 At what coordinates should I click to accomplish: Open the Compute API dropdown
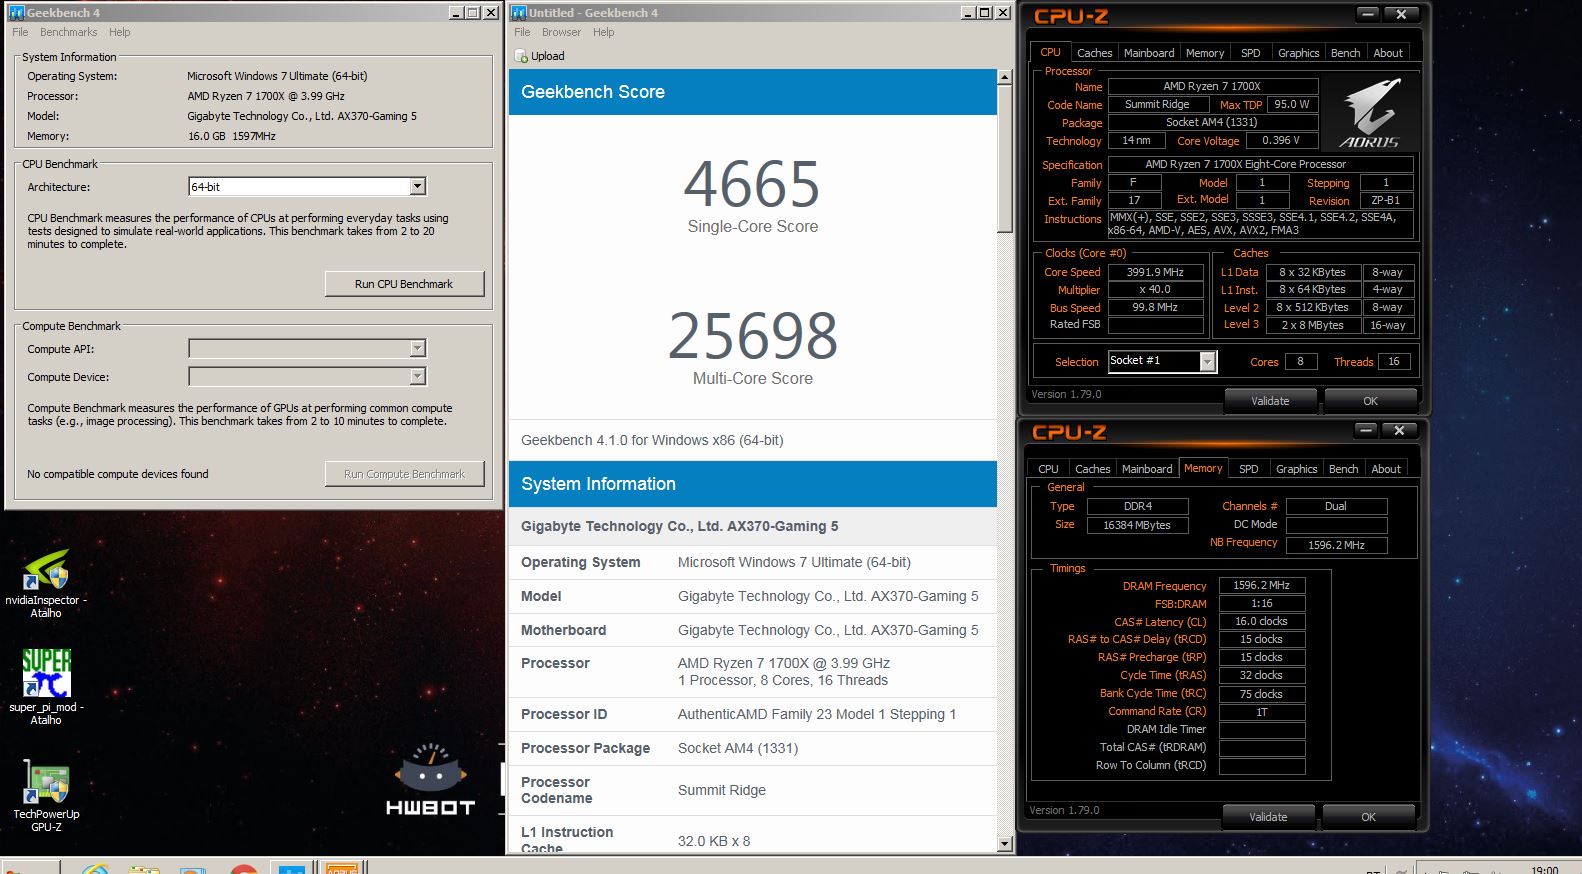click(418, 348)
